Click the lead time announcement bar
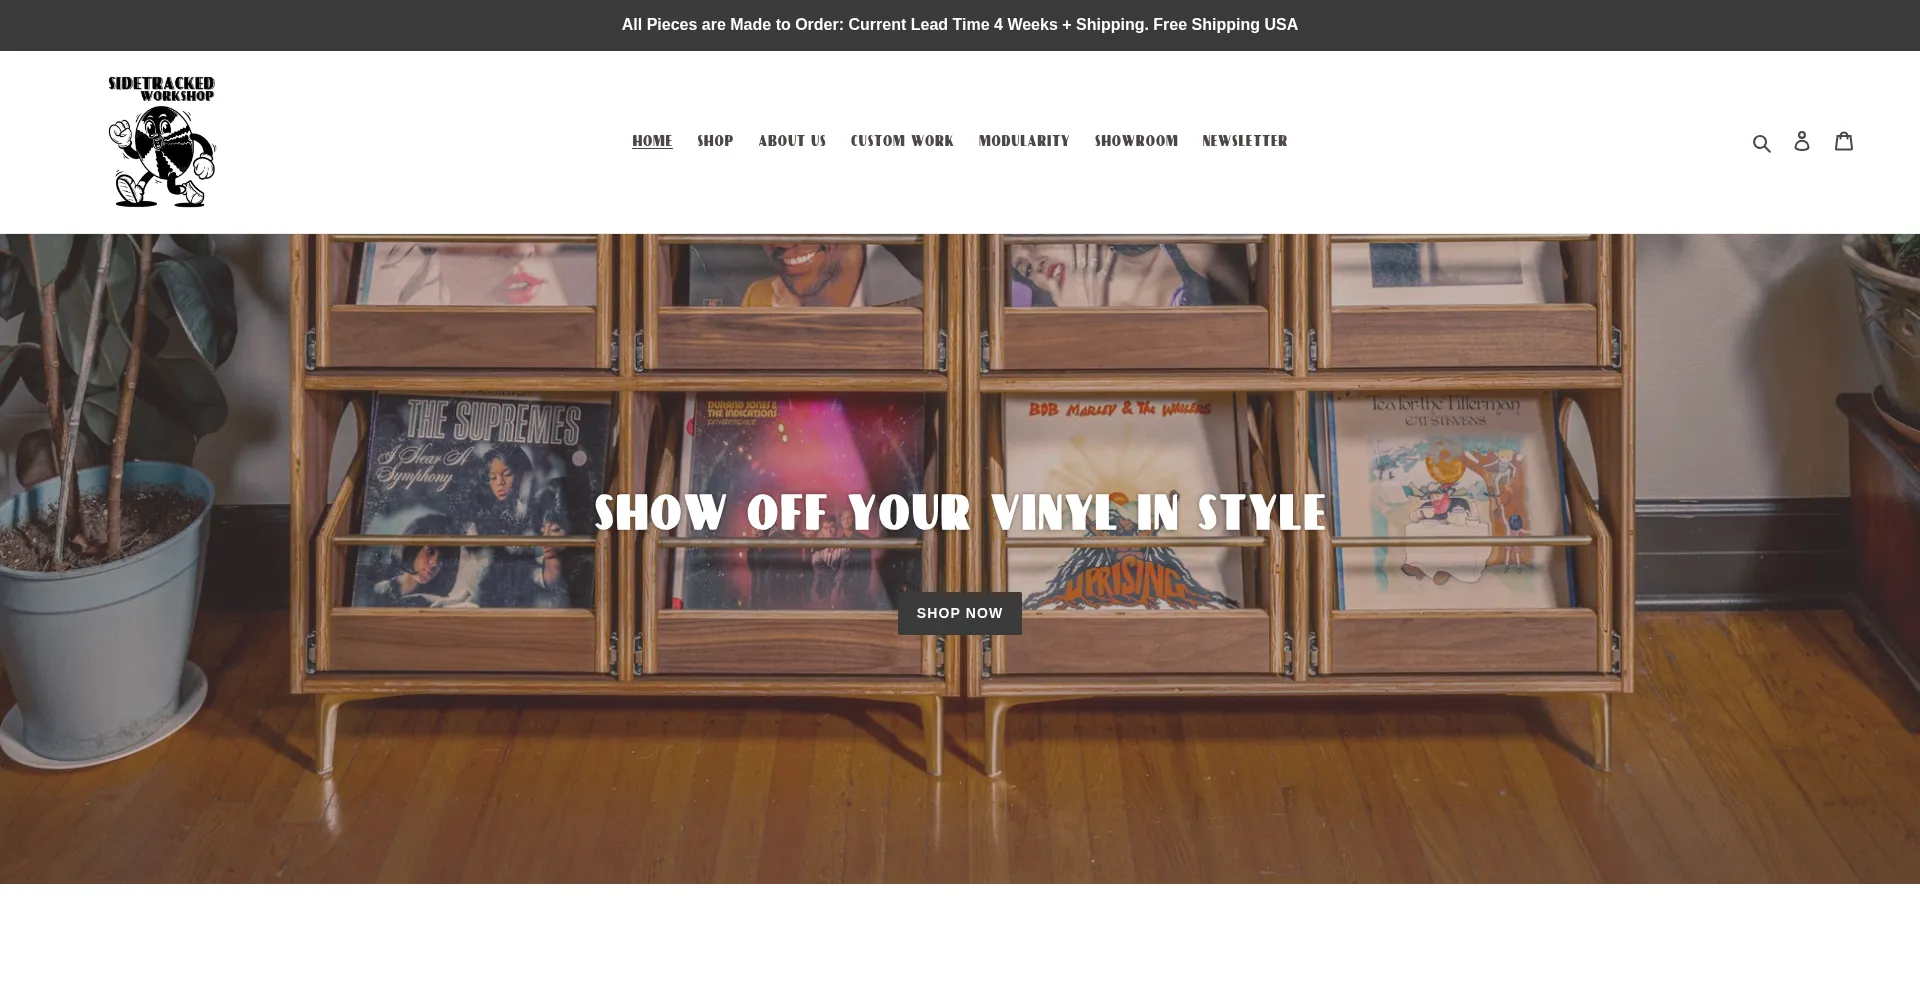The height and width of the screenshot is (993, 1920). click(x=960, y=25)
